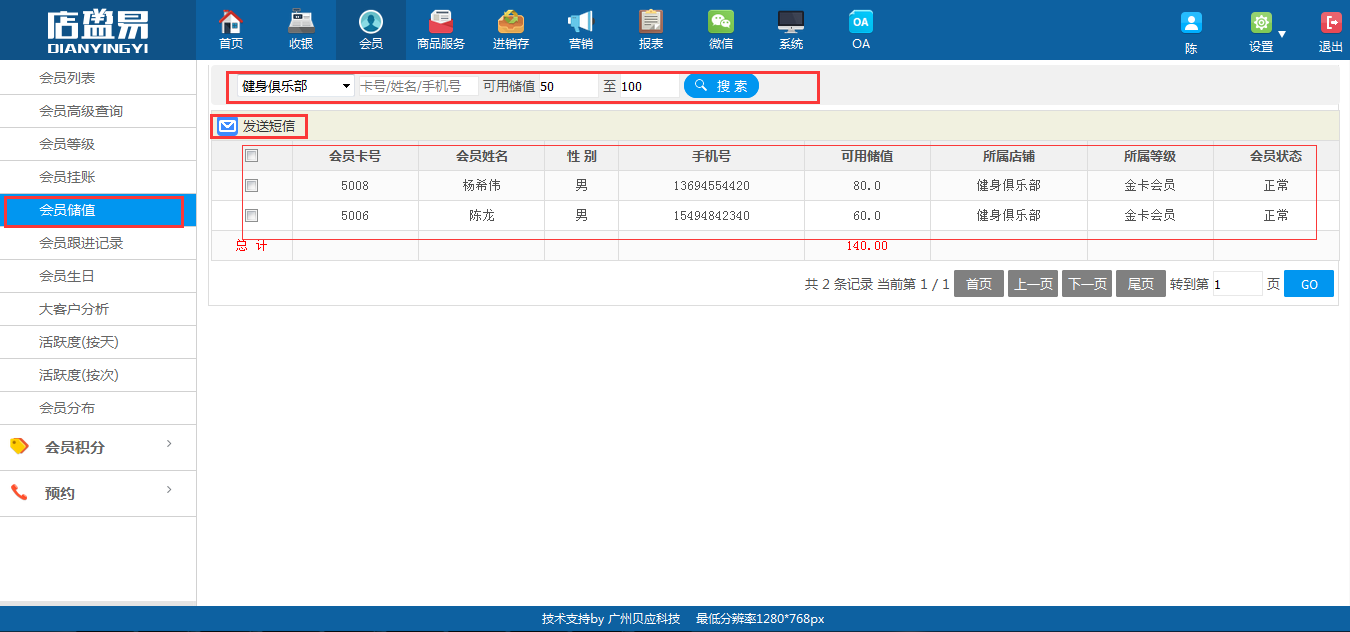
Task: Click the GO page jump button
Action: tap(1309, 284)
